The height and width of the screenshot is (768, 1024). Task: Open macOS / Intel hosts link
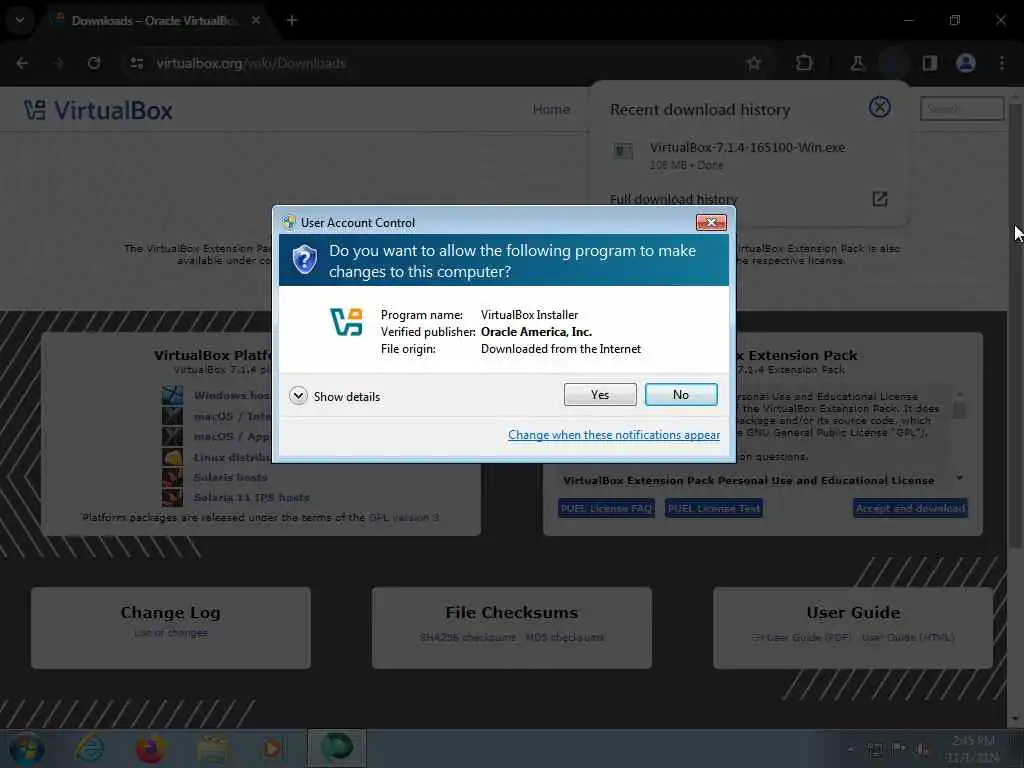click(232, 416)
